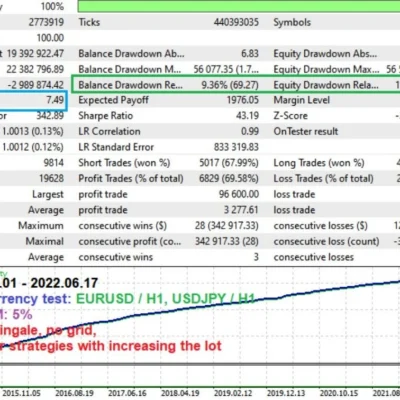Select largest profit trade value 96 600.00

239,194
